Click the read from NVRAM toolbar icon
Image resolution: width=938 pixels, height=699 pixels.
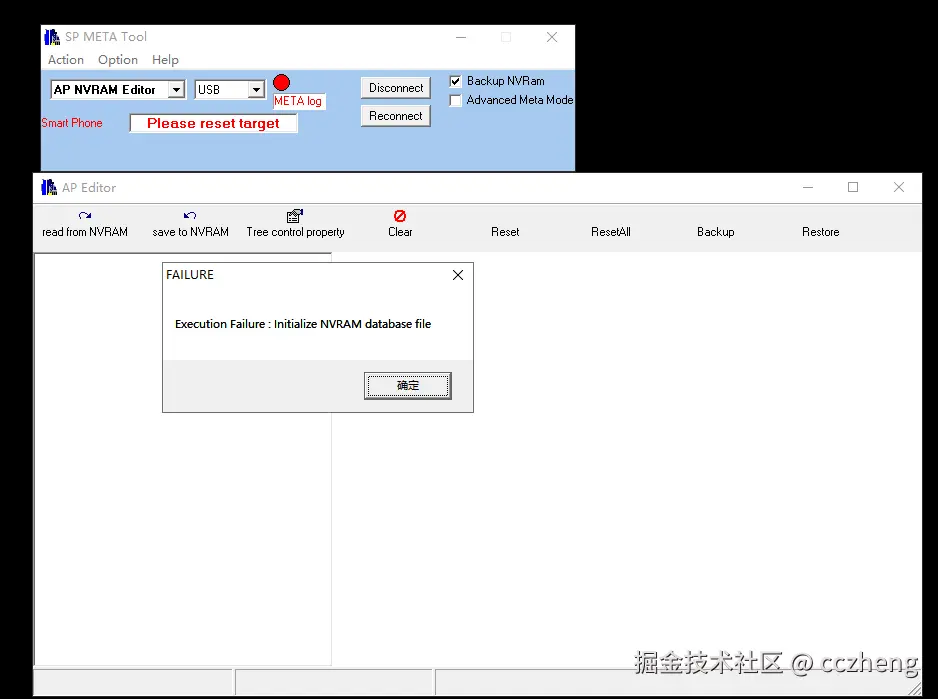(85, 215)
